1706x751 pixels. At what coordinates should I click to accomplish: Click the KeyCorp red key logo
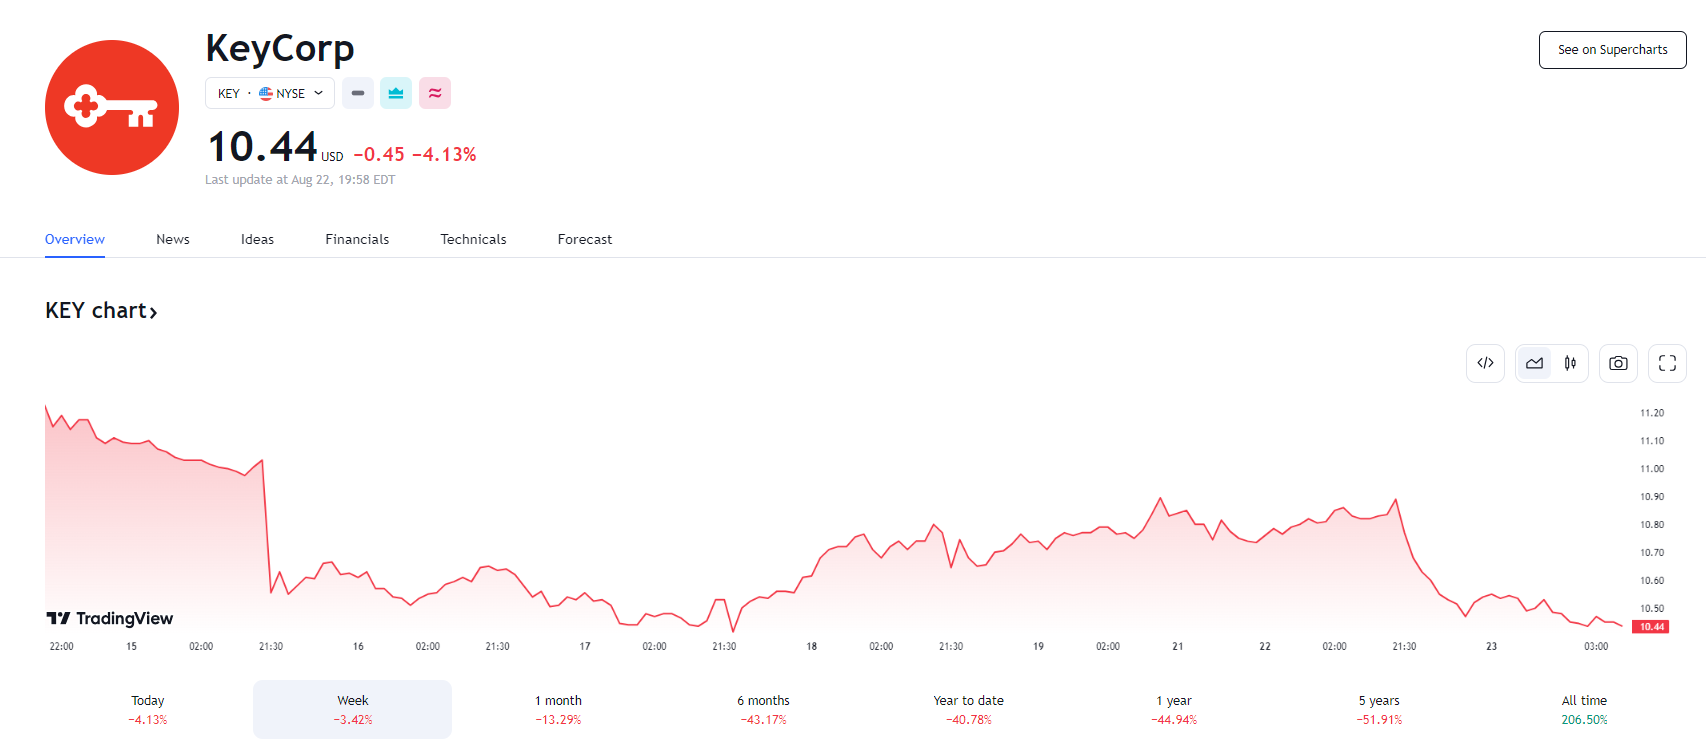(x=112, y=108)
